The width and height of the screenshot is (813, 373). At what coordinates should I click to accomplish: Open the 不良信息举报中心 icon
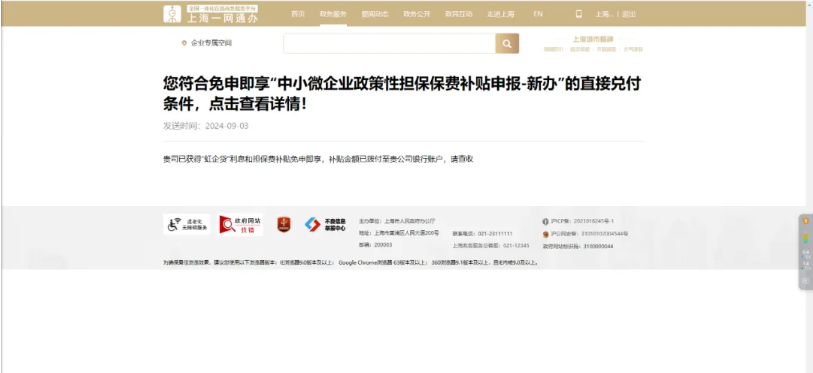click(x=325, y=225)
